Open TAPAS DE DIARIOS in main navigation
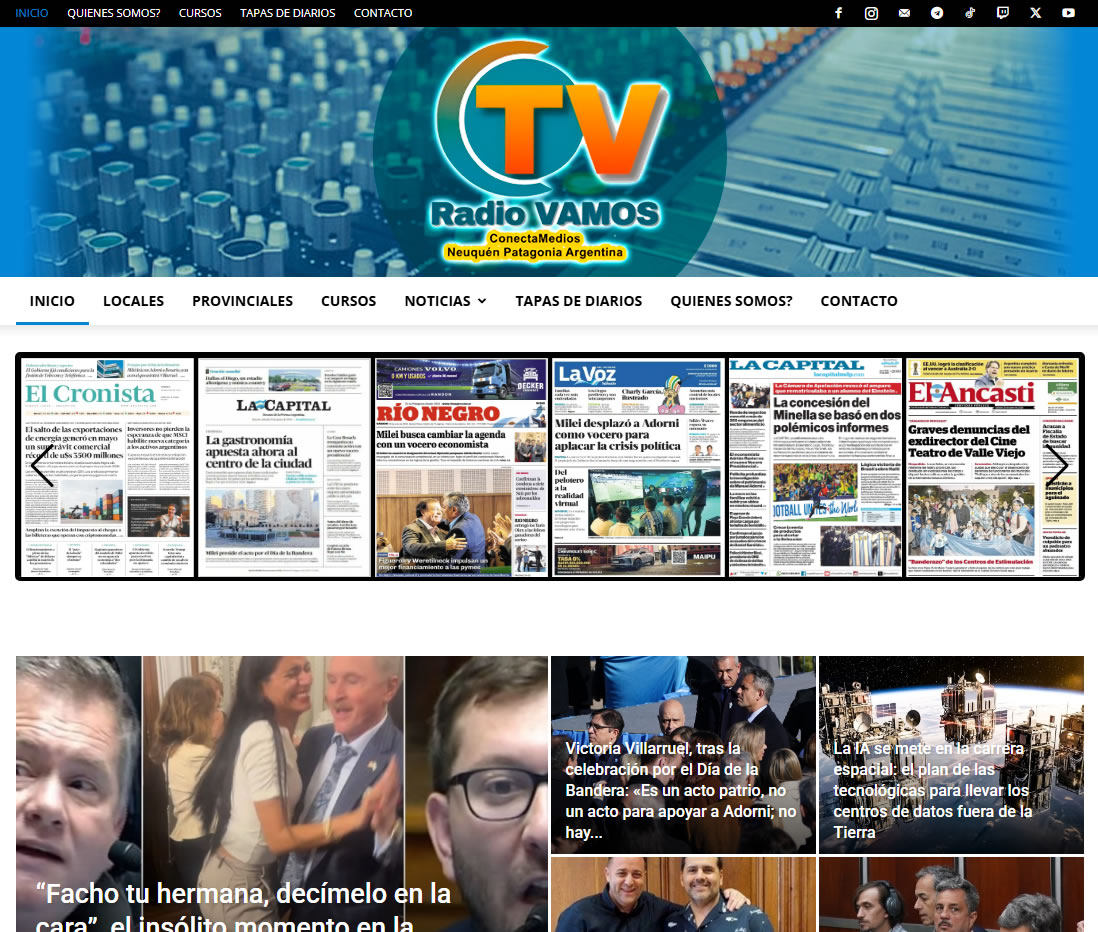The height and width of the screenshot is (932, 1098). click(578, 301)
